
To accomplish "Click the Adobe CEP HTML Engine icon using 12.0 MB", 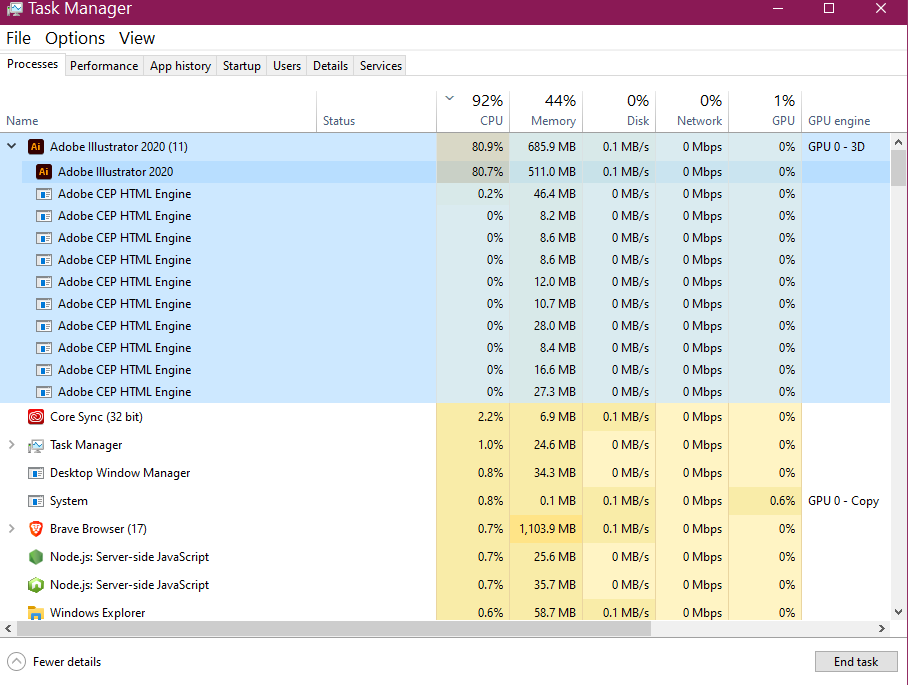I will pyautogui.click(x=44, y=282).
